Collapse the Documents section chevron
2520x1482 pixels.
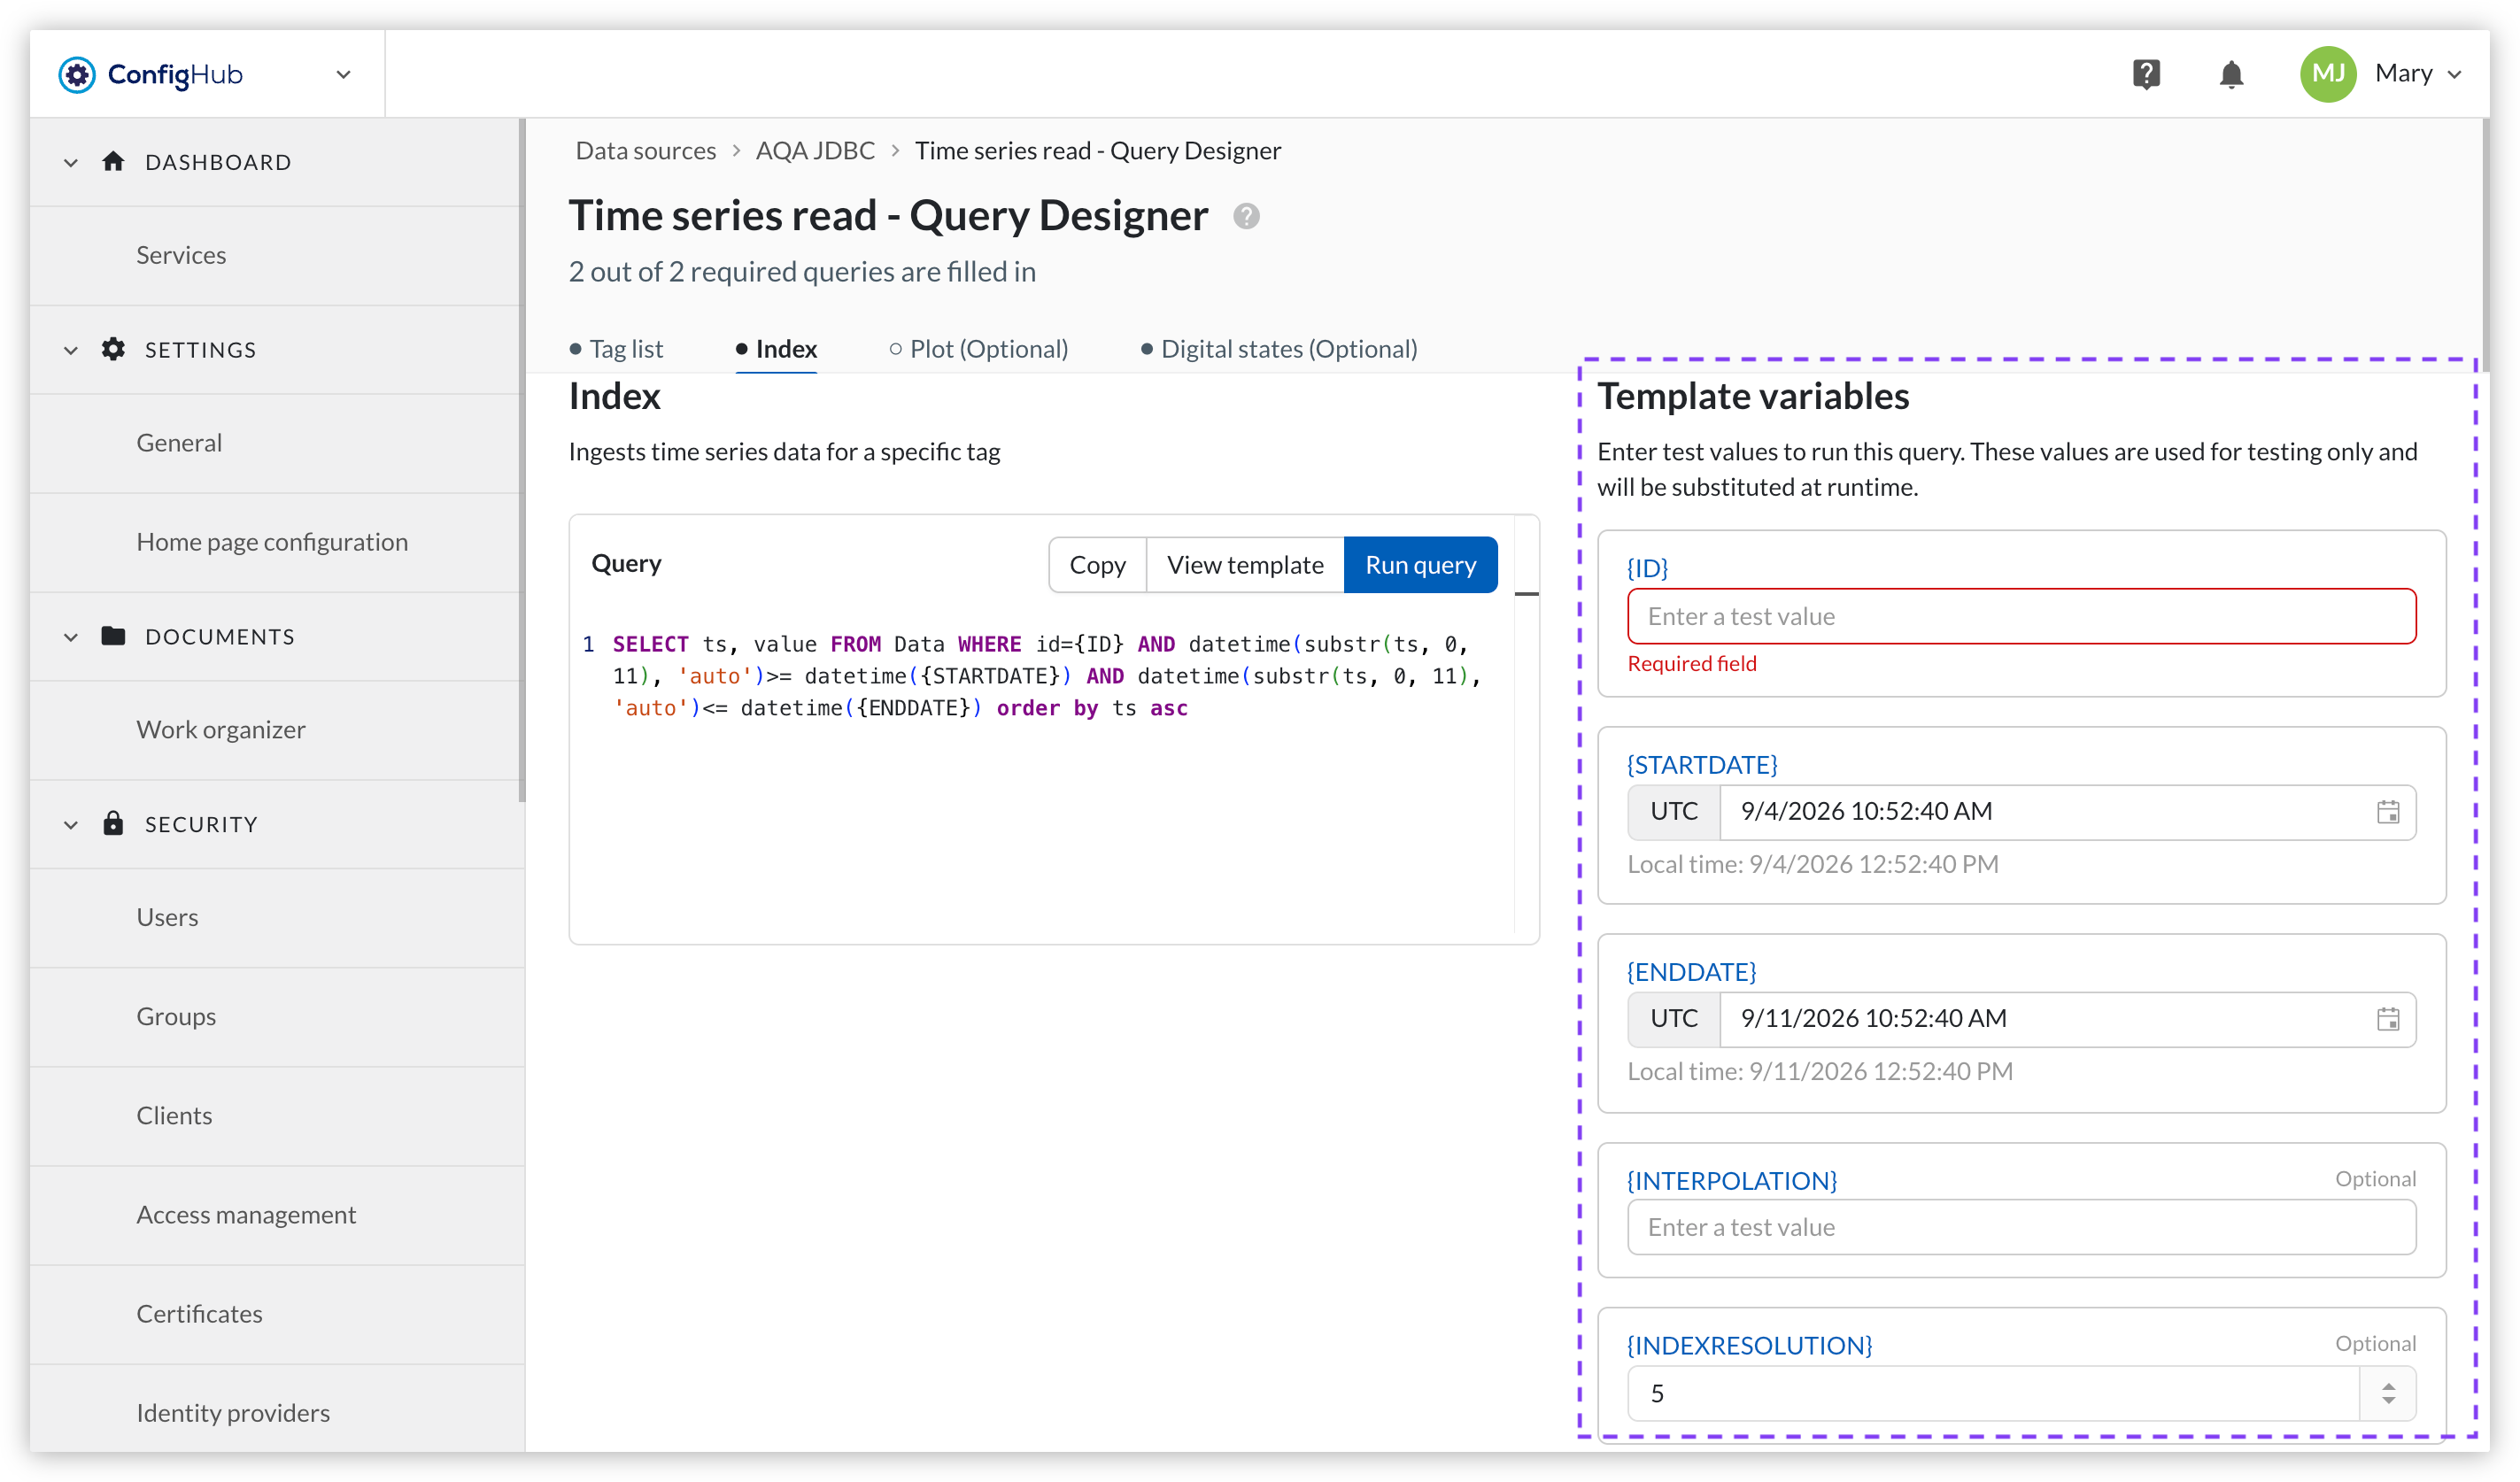(x=70, y=637)
